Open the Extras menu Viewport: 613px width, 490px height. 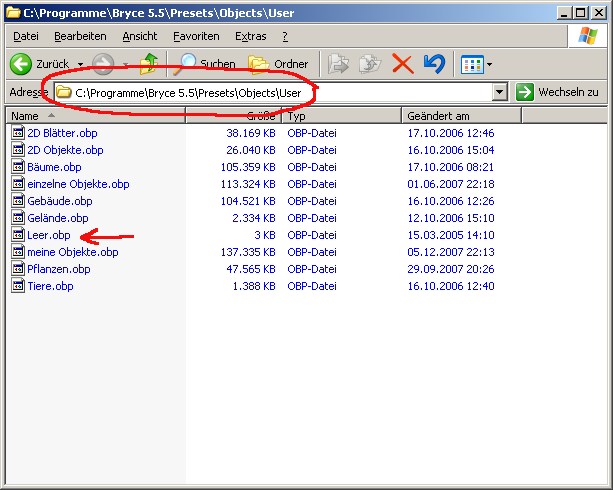point(251,36)
